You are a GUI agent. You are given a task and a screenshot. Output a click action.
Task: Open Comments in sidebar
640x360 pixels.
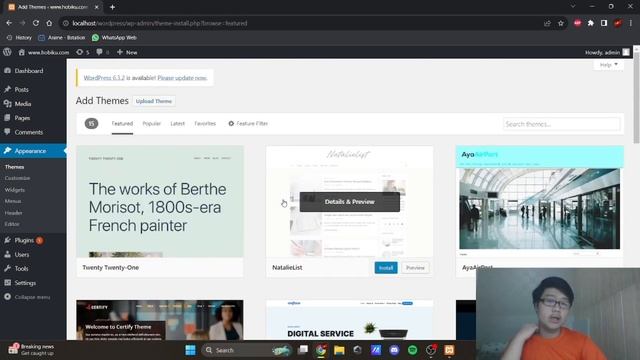[29, 132]
